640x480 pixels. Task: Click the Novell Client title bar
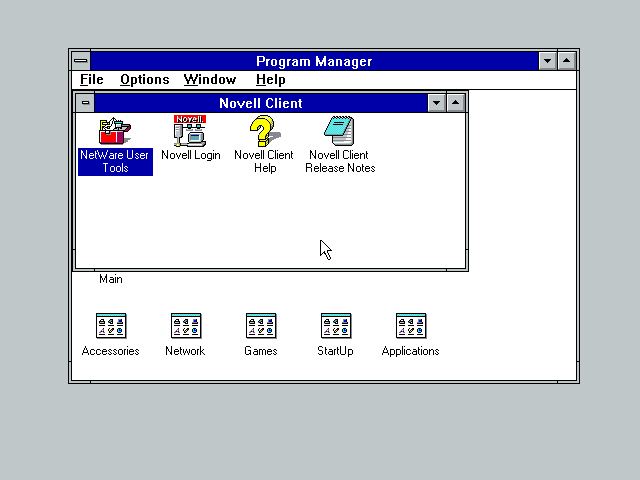pos(261,103)
